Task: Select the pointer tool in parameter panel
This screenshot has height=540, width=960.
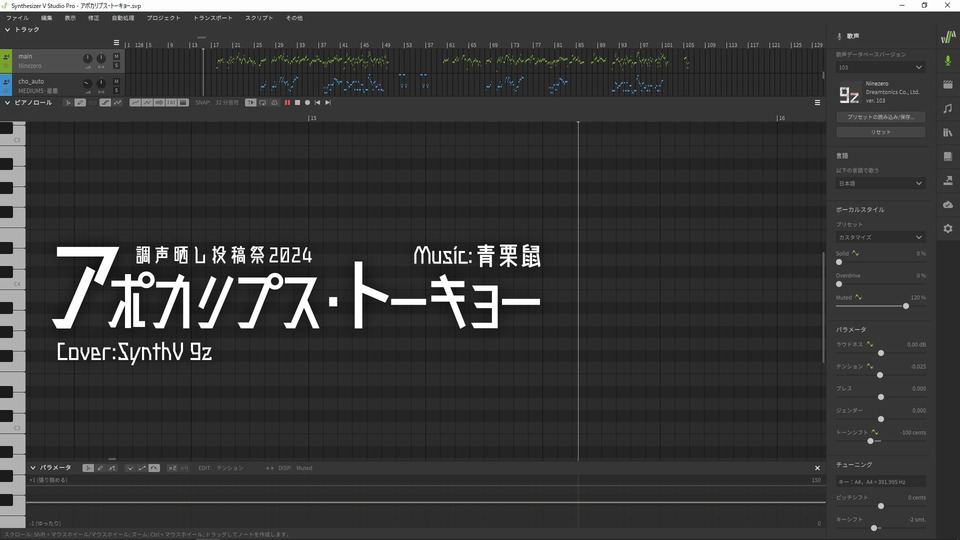Action: (88, 468)
